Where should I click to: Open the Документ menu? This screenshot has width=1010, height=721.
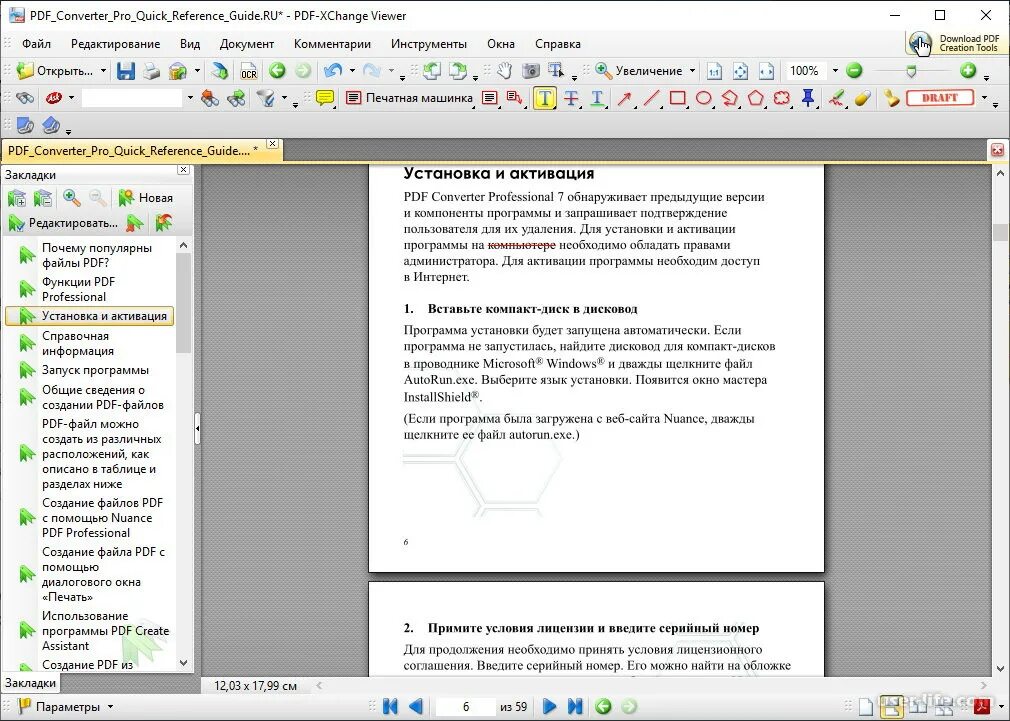click(x=247, y=44)
